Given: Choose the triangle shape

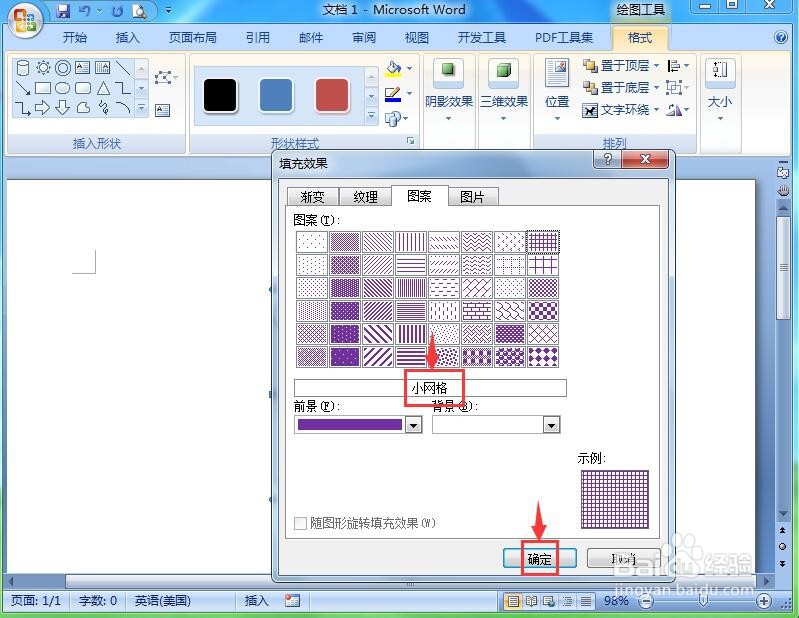Looking at the screenshot, I should pyautogui.click(x=103, y=88).
